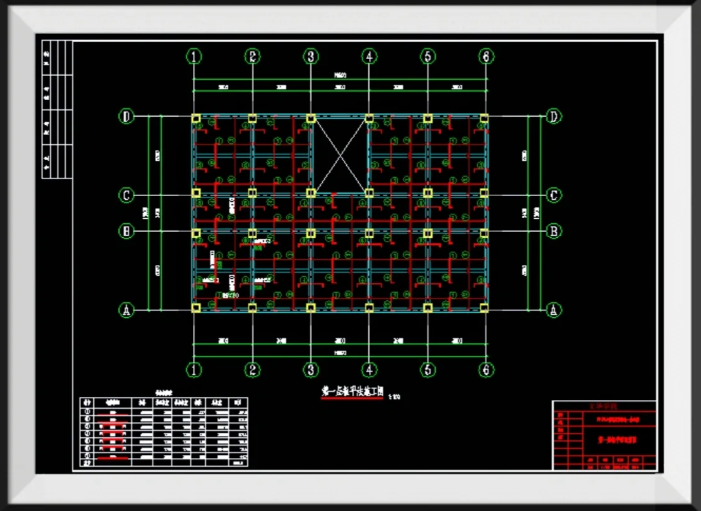701x511 pixels.
Task: Select X-marked slab opening between axes 3 and 4
Action: click(x=340, y=155)
